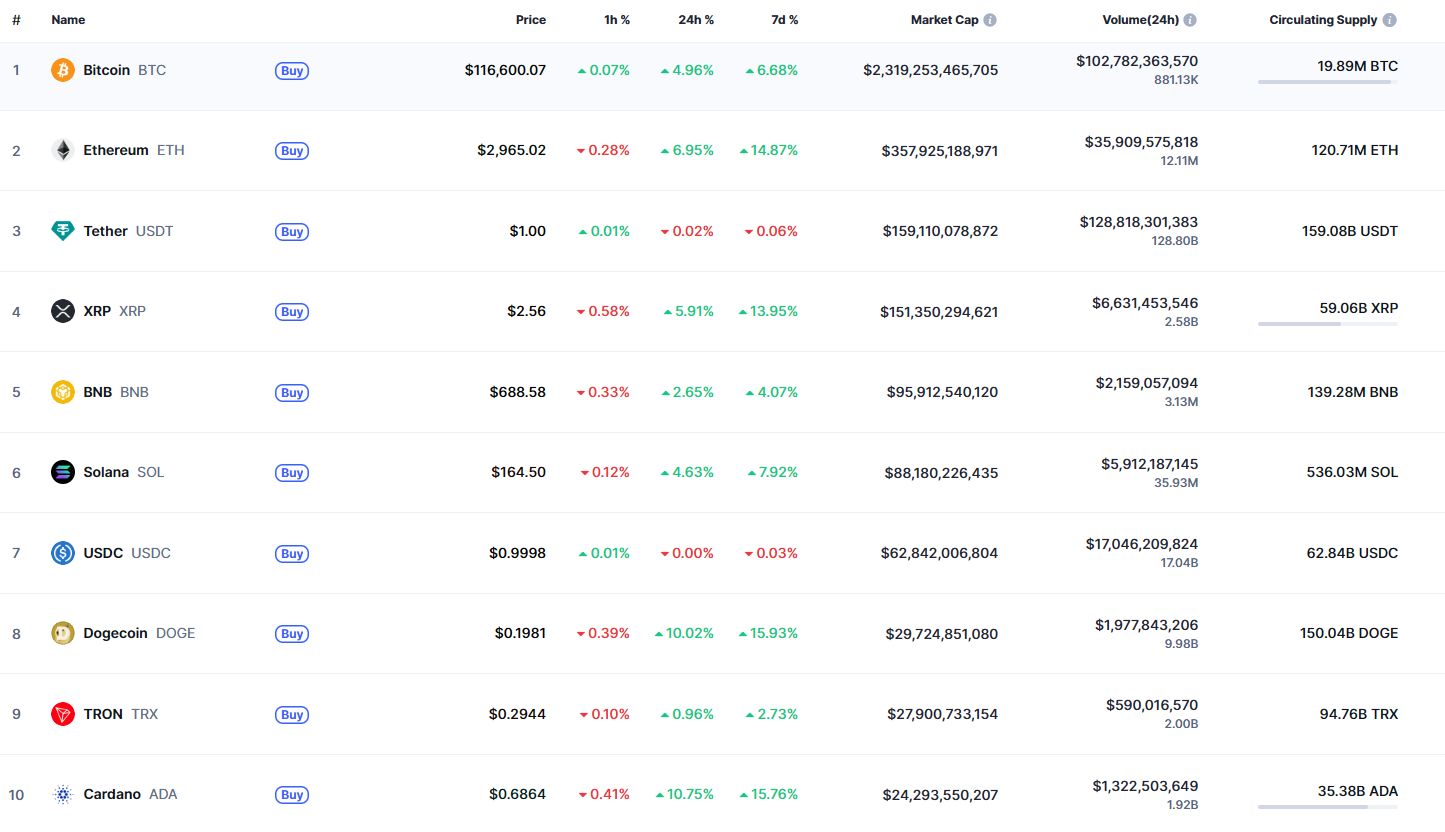Open the Solana name link
Image resolution: width=1445 pixels, height=832 pixels.
point(106,472)
